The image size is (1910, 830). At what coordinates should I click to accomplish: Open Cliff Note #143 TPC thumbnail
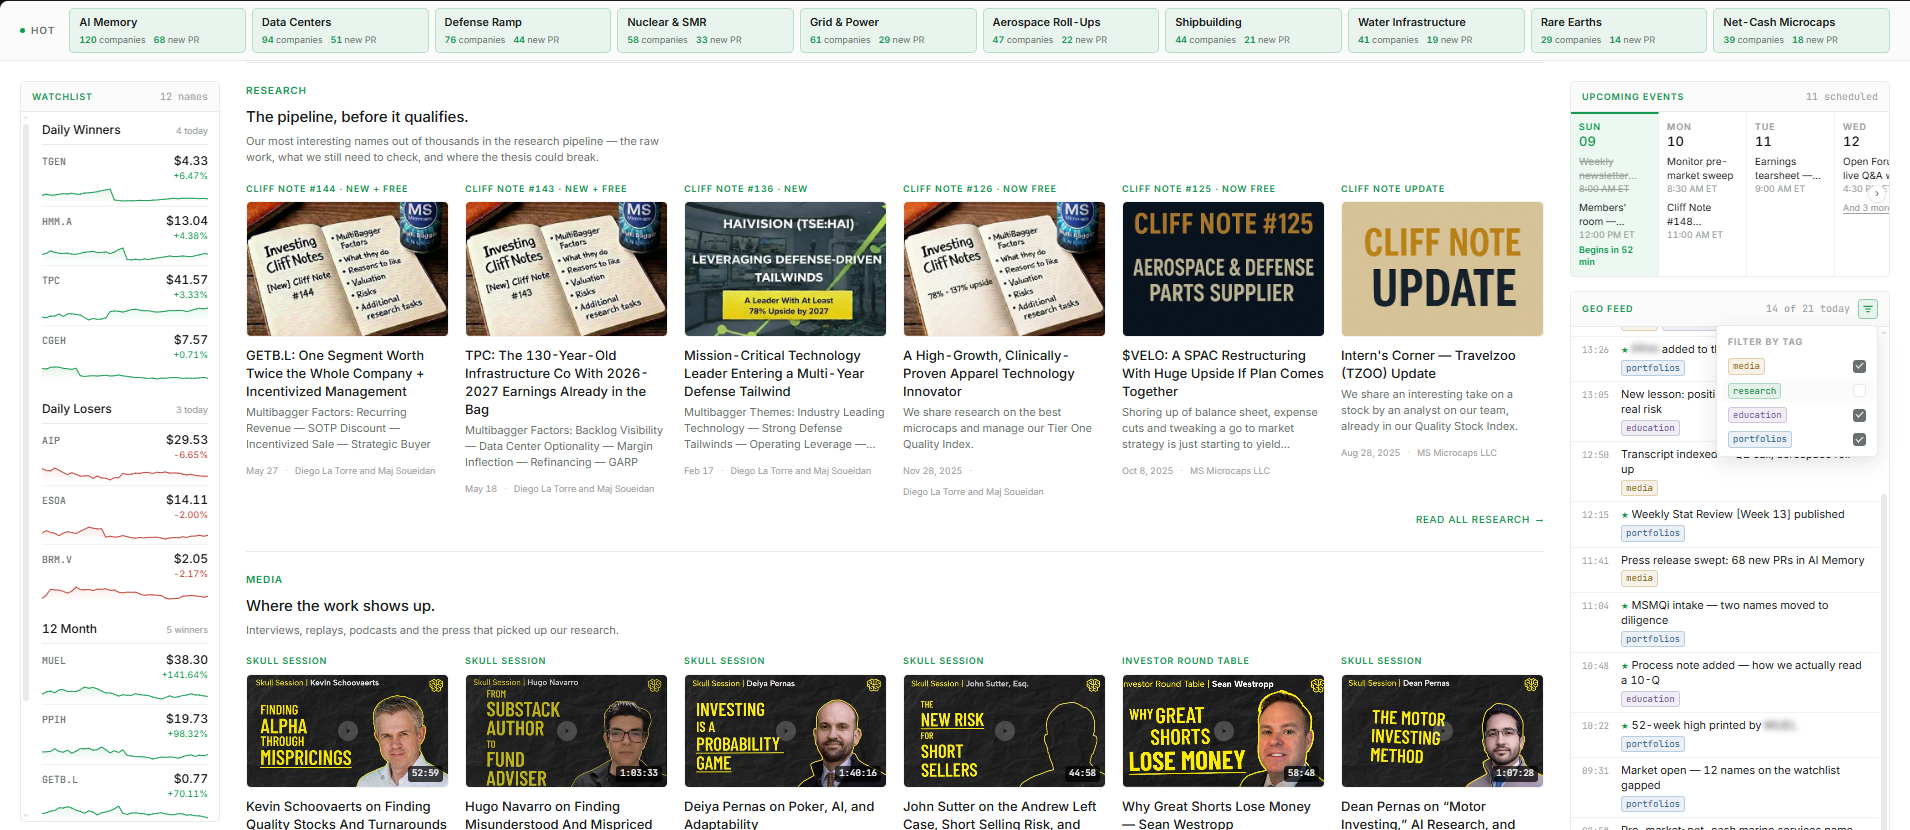click(x=566, y=269)
